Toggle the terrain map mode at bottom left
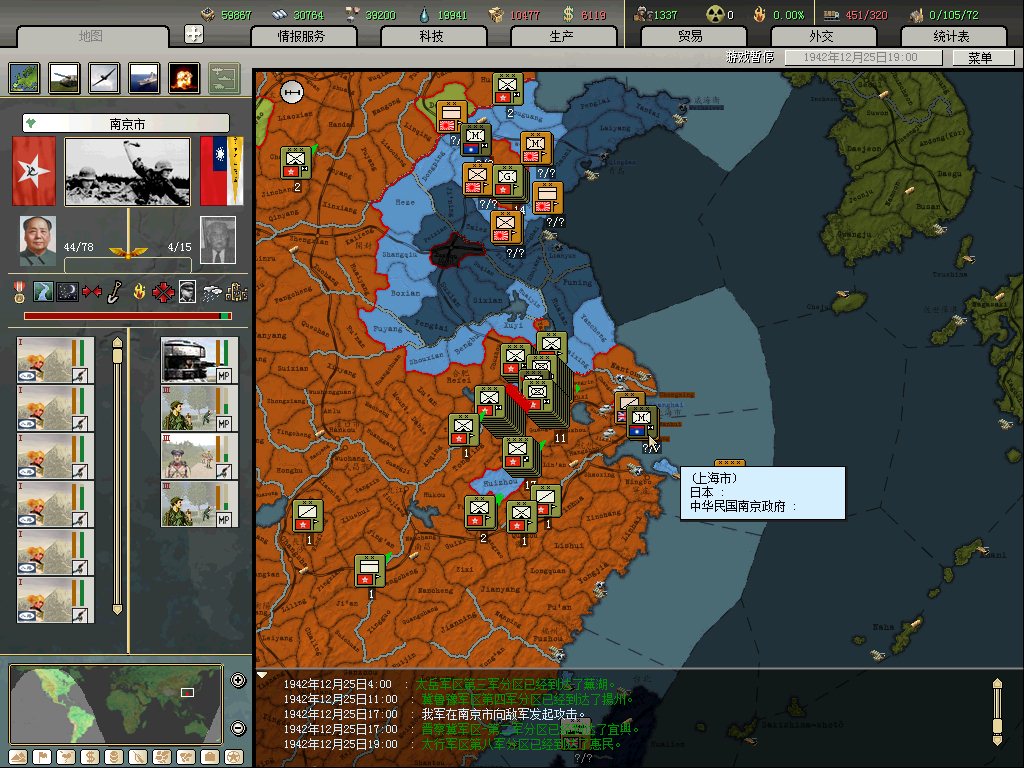This screenshot has width=1024, height=768. [x=19, y=756]
